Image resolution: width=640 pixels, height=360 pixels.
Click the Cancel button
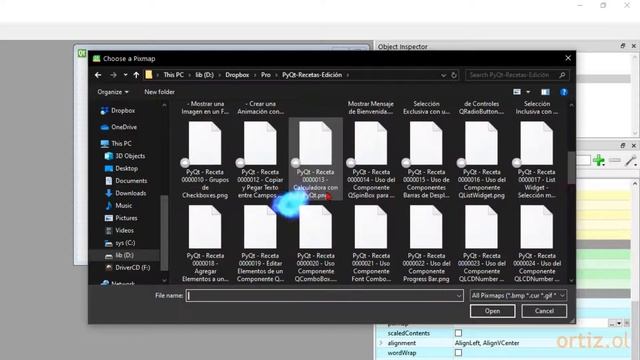pyautogui.click(x=544, y=311)
